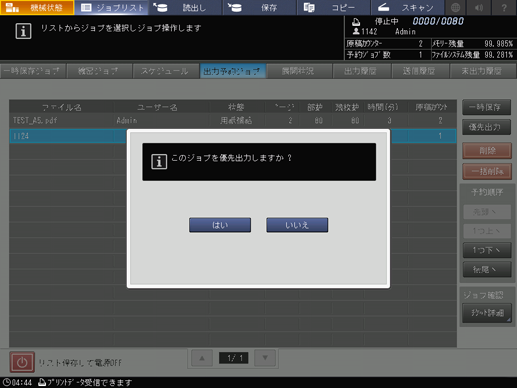Click the 時間(分) column header
The image size is (517, 388).
383,107
